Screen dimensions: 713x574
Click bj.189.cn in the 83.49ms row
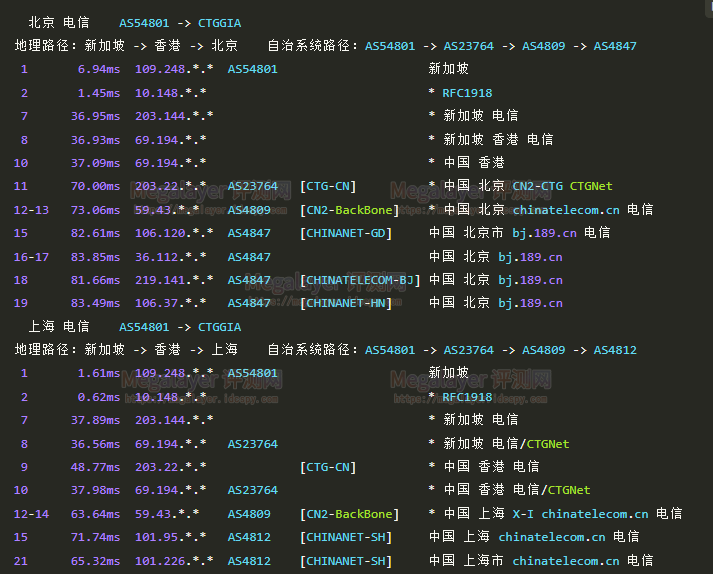pos(531,303)
